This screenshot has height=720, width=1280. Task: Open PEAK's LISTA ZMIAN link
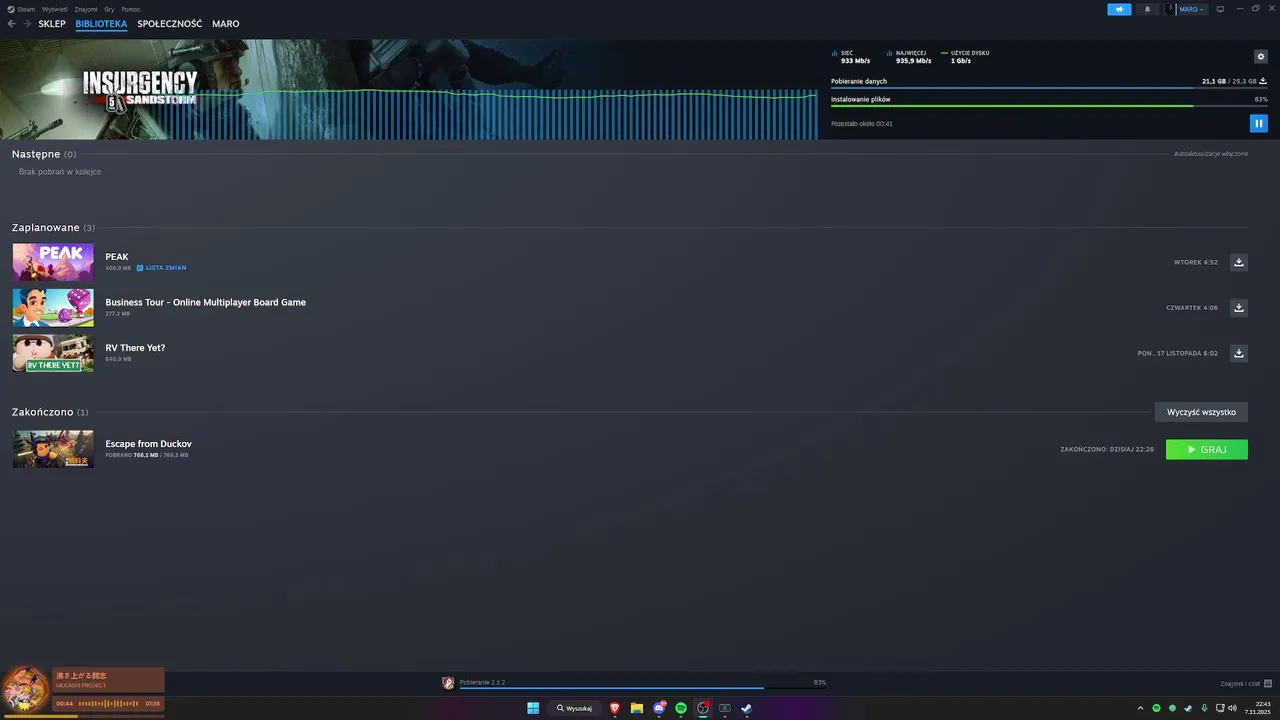pos(162,268)
